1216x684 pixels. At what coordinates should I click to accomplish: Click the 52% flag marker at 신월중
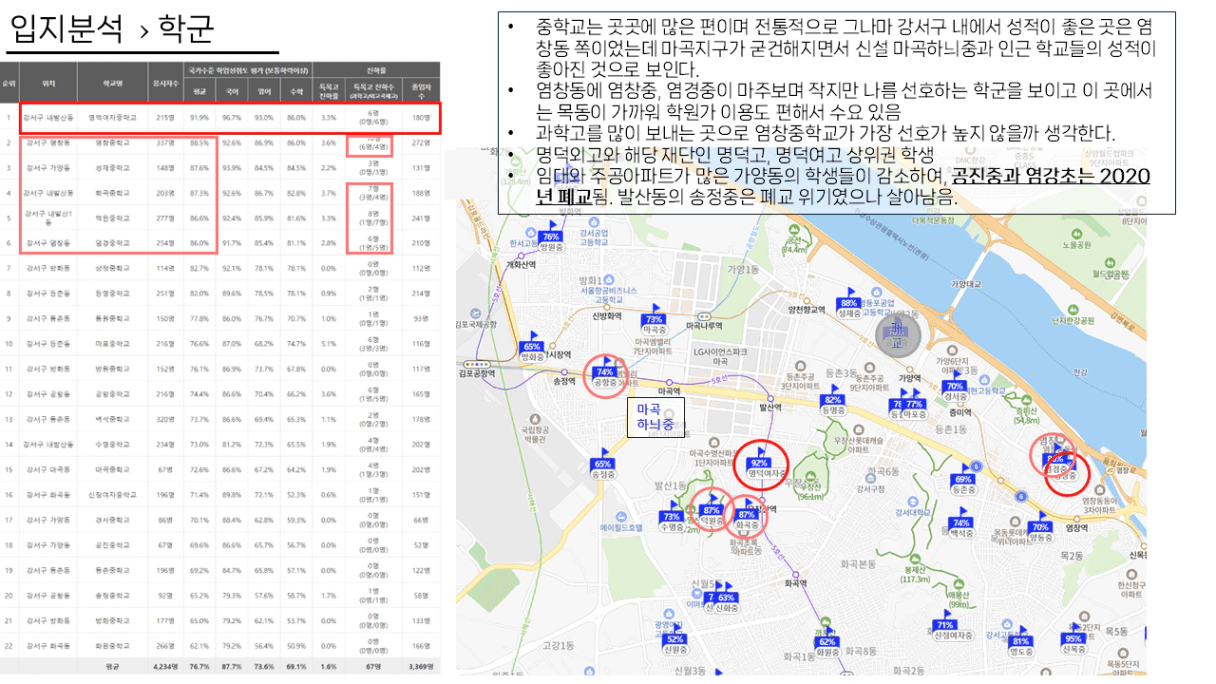tap(675, 638)
